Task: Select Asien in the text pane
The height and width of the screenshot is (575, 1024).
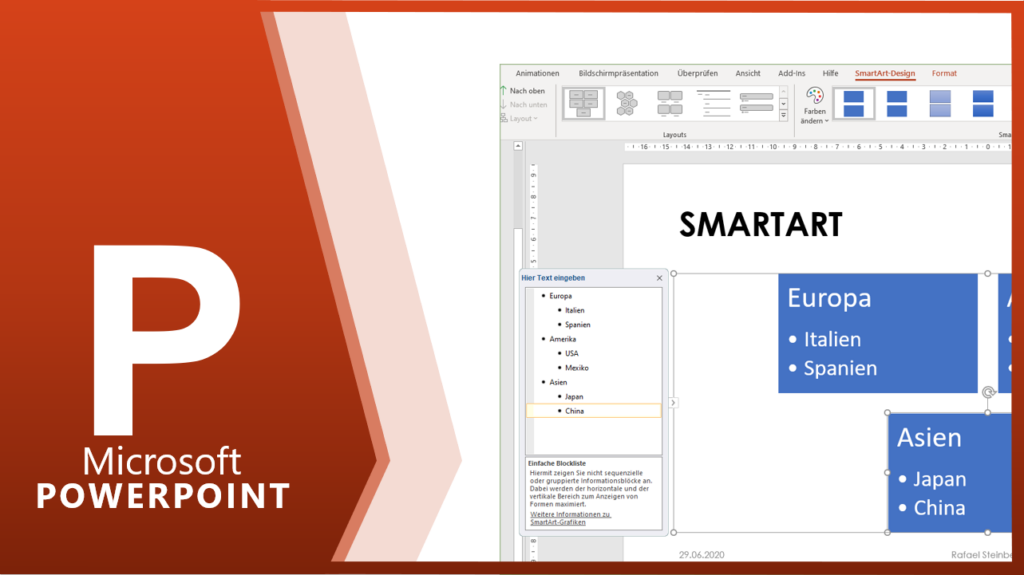Action: [x=558, y=382]
